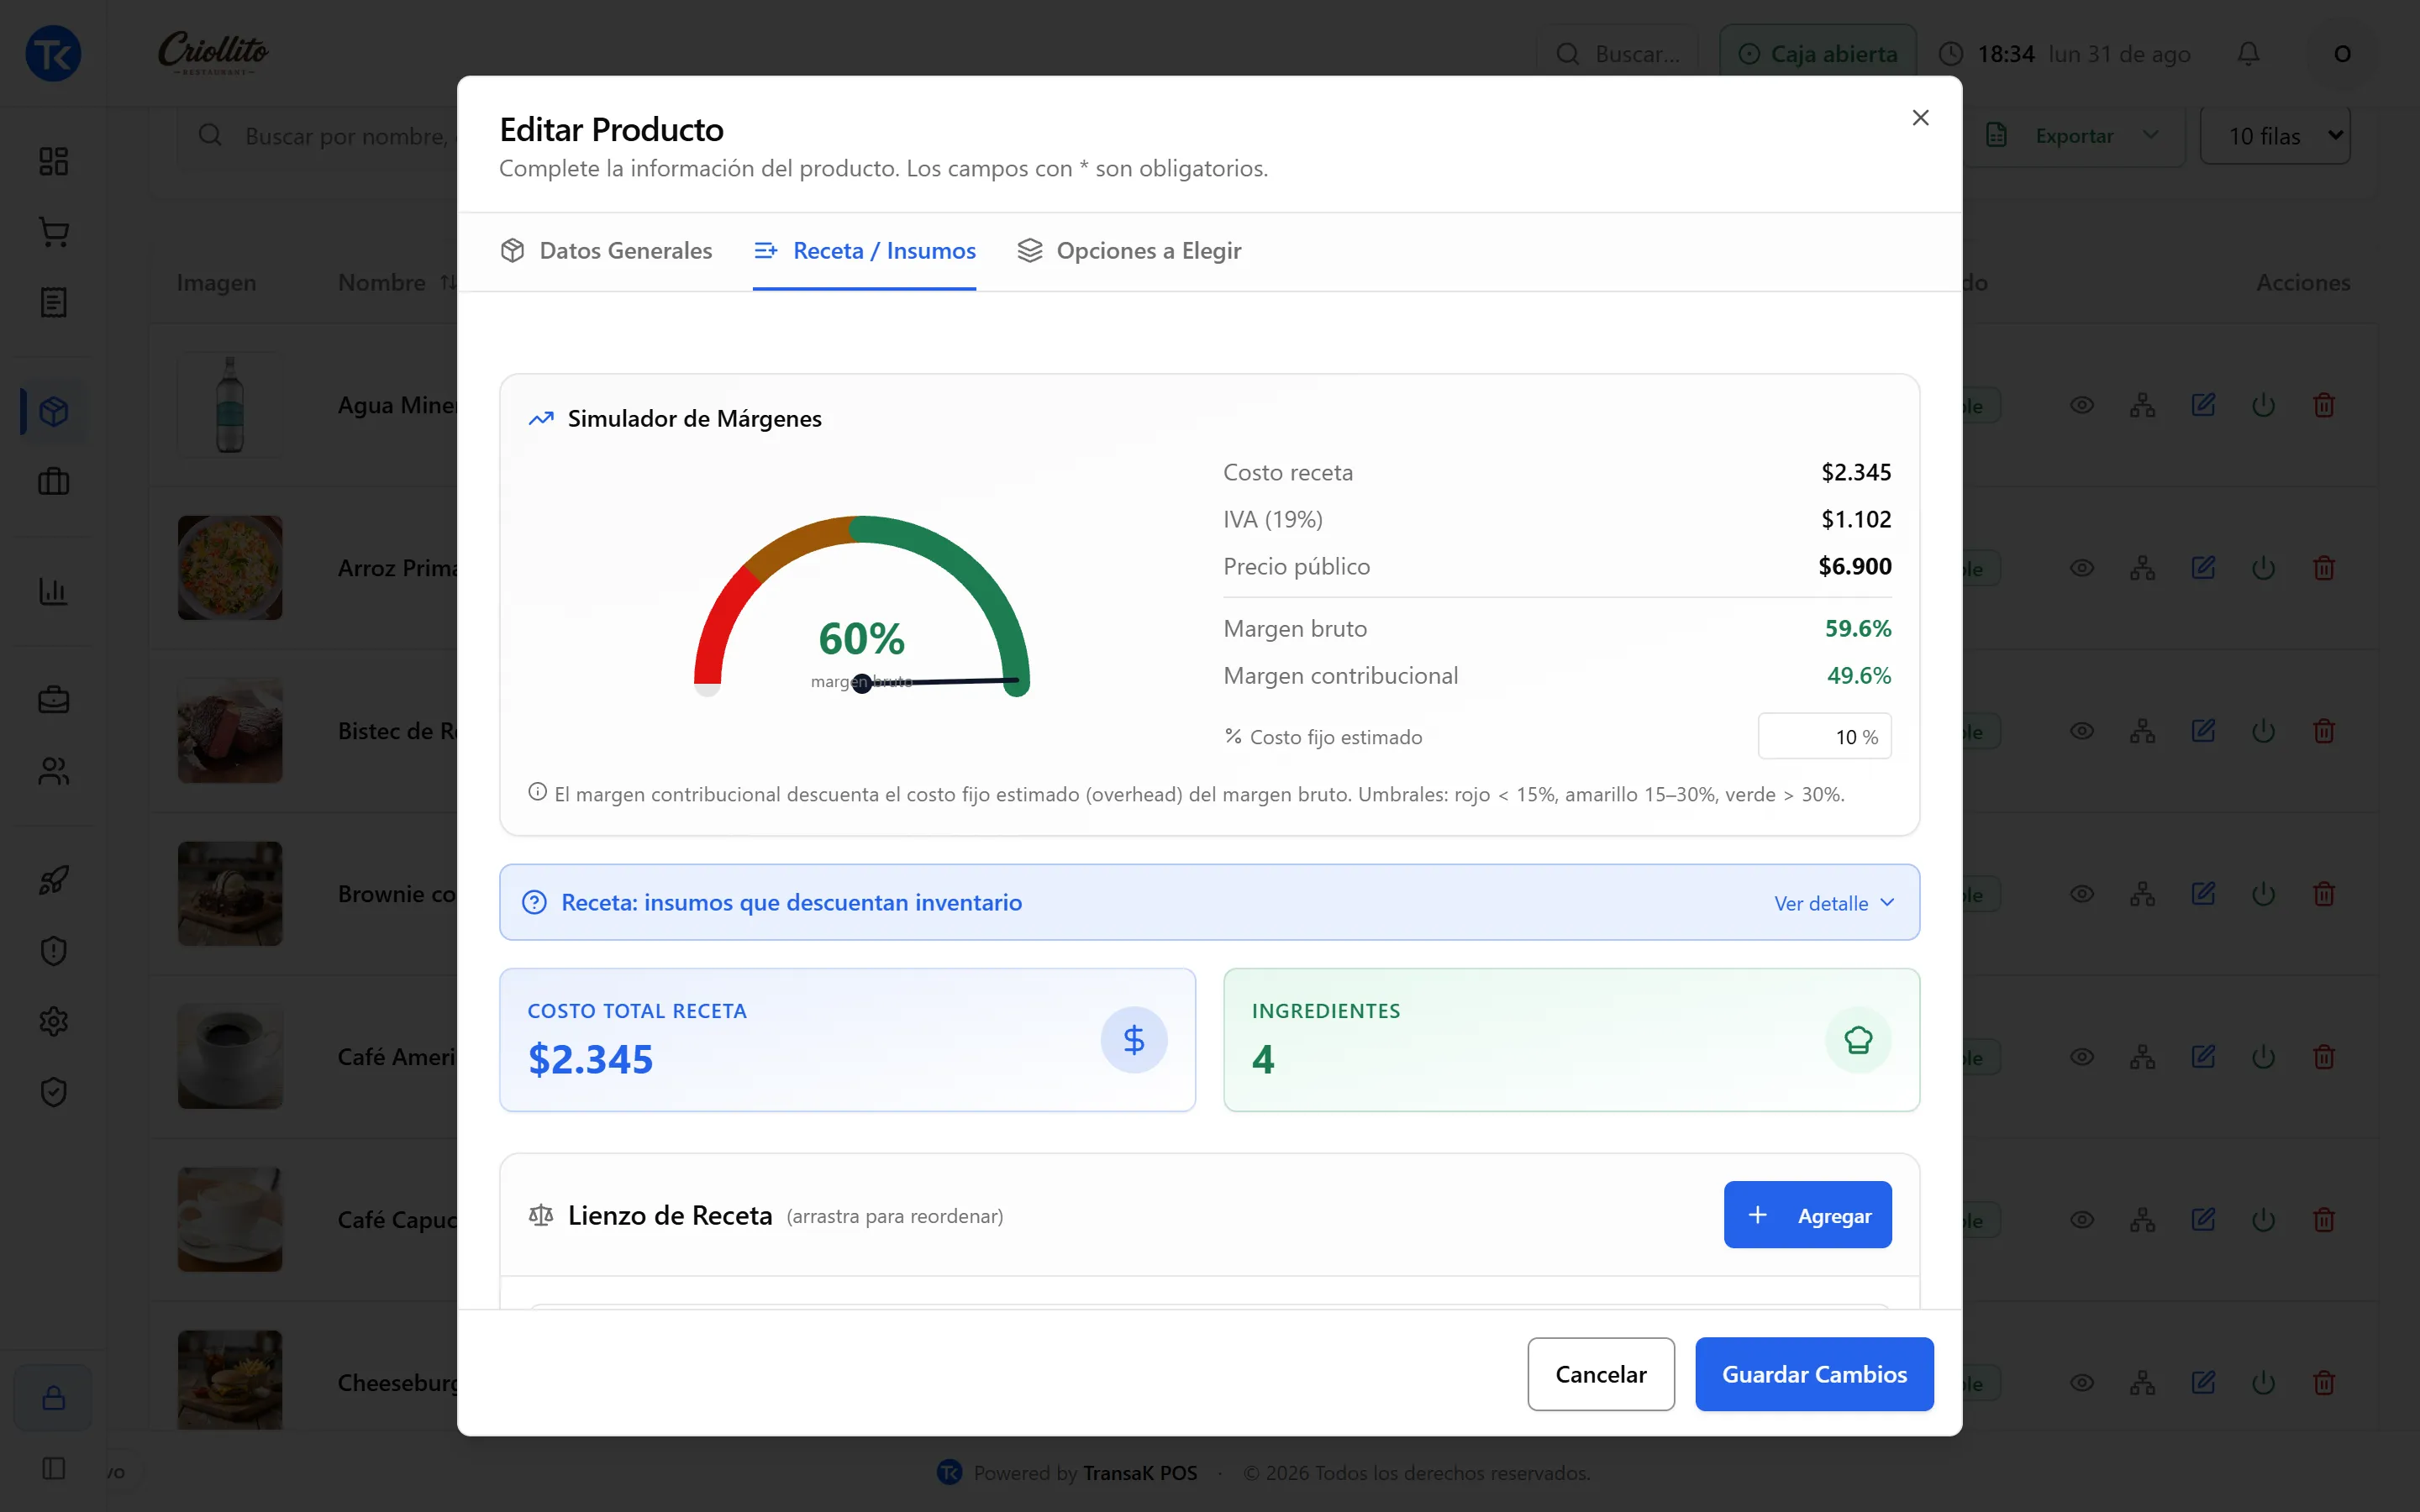Collapse the sidebar panel toggle icon
This screenshot has width=2420, height=1512.
coord(53,1468)
